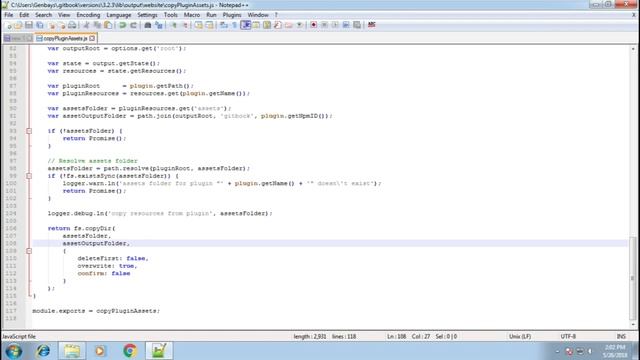Show the Document Map panel icon
The image size is (640, 360).
pos(267,25)
